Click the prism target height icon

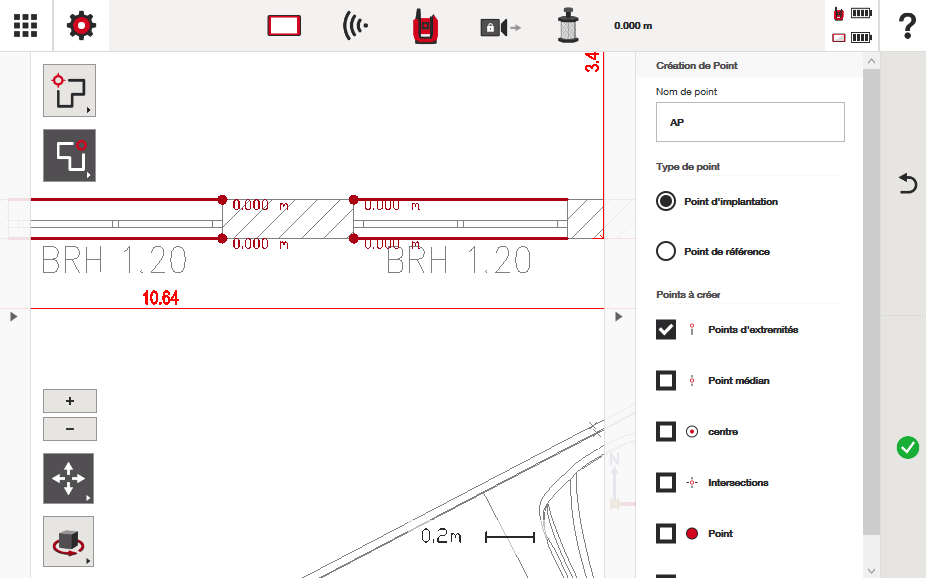coord(569,26)
